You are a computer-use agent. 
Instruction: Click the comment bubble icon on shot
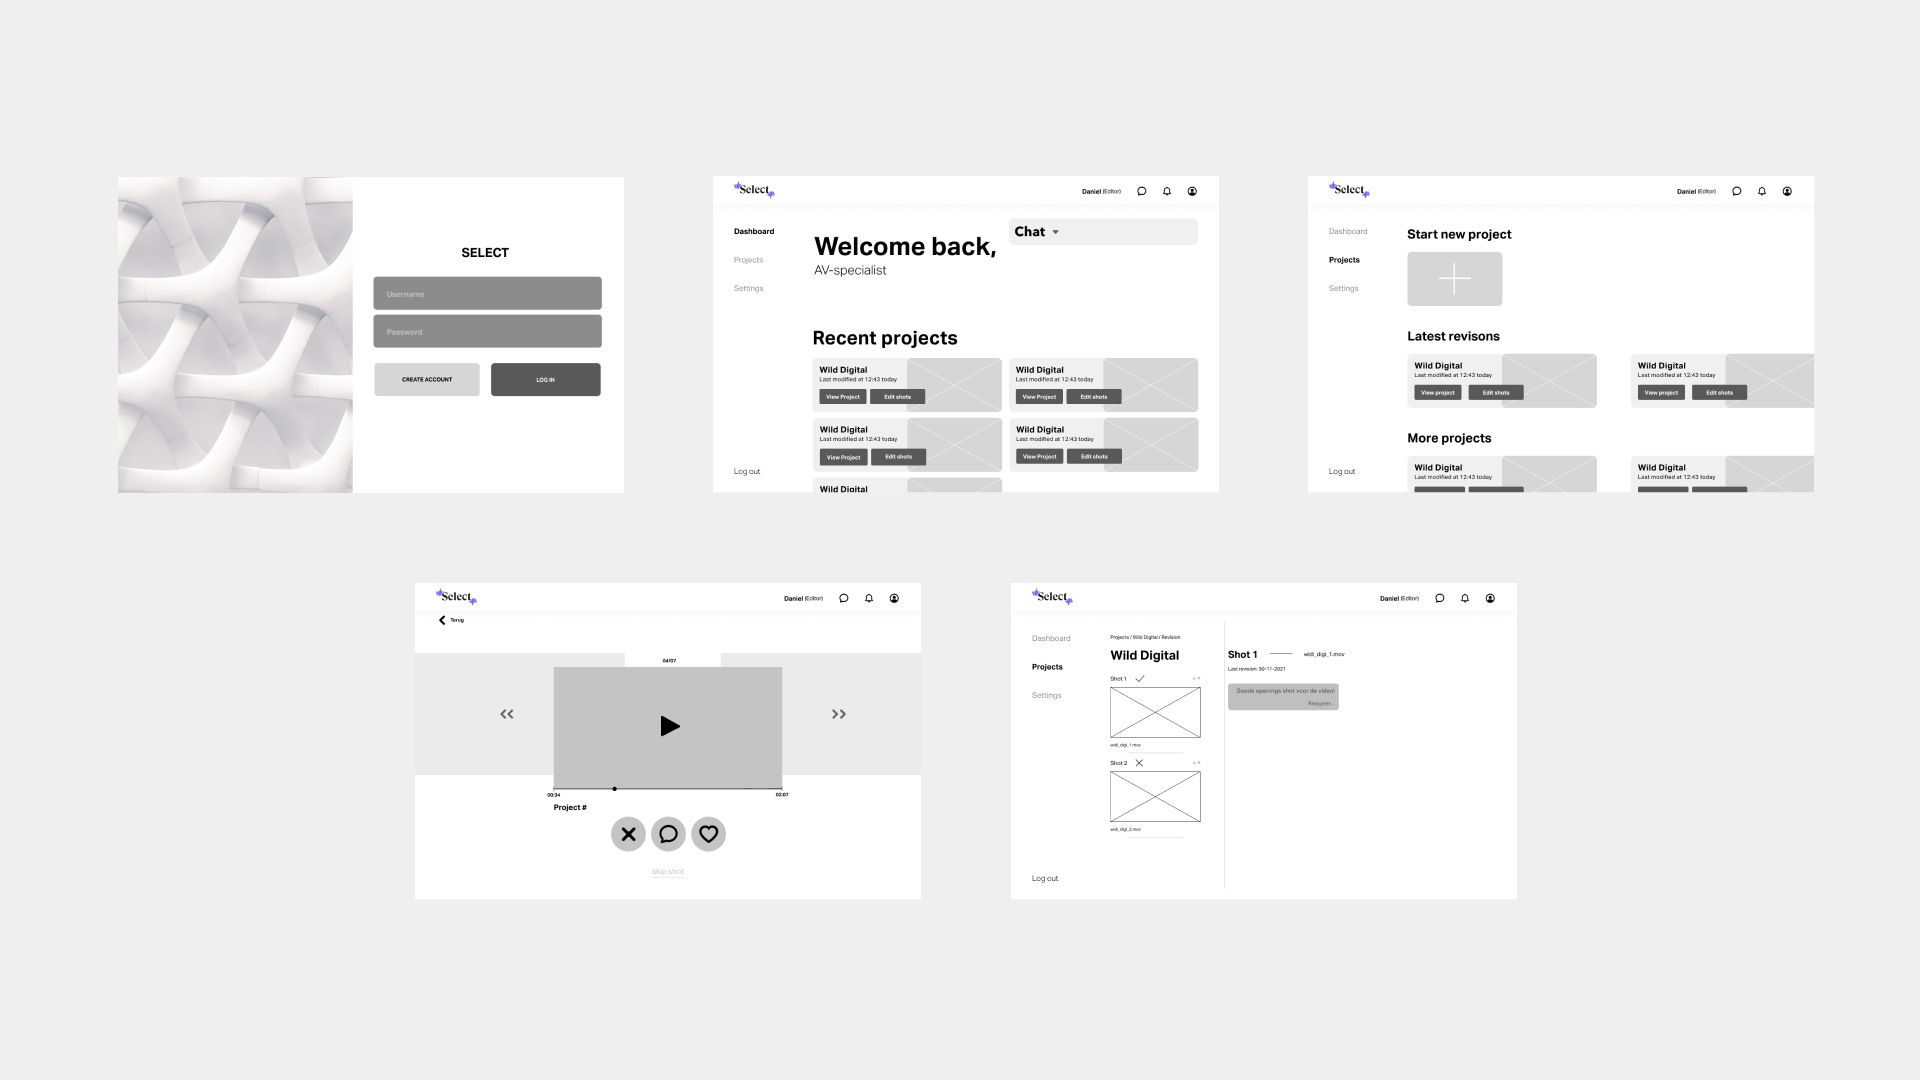[669, 833]
